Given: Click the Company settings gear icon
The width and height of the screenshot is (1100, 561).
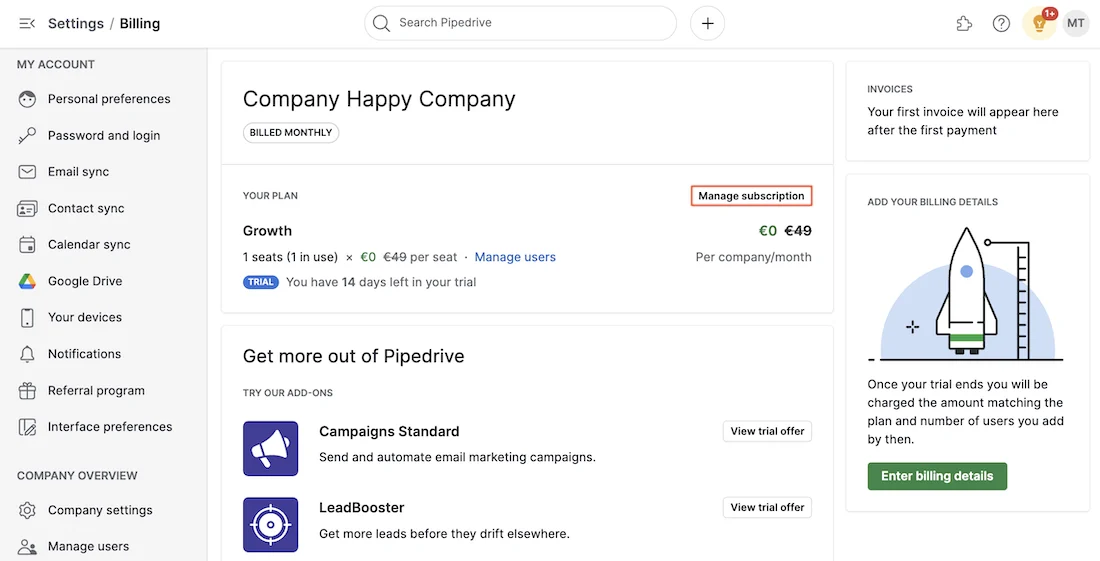Looking at the screenshot, I should coord(27,510).
